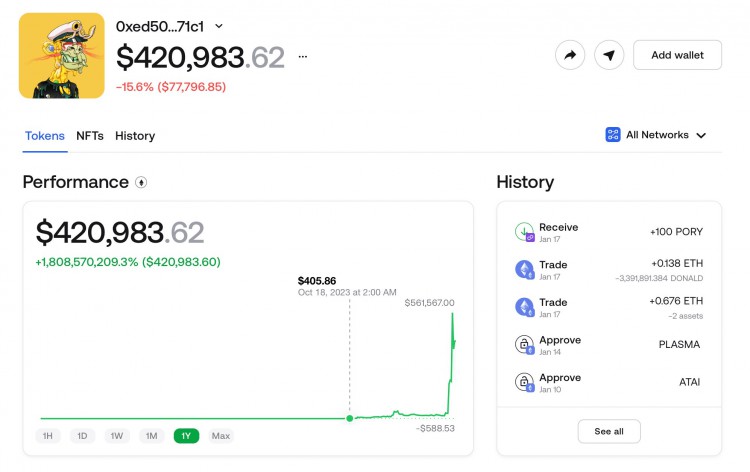
Task: Click the ETH icon for DONALD trade
Action: click(524, 269)
